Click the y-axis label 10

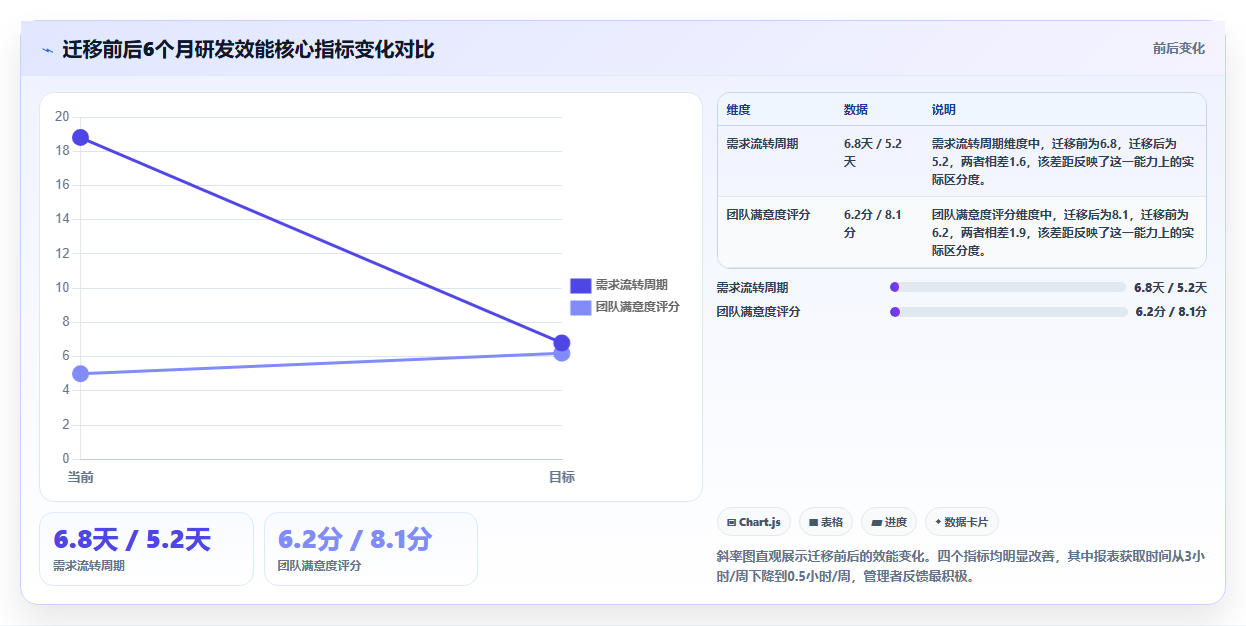click(62, 287)
